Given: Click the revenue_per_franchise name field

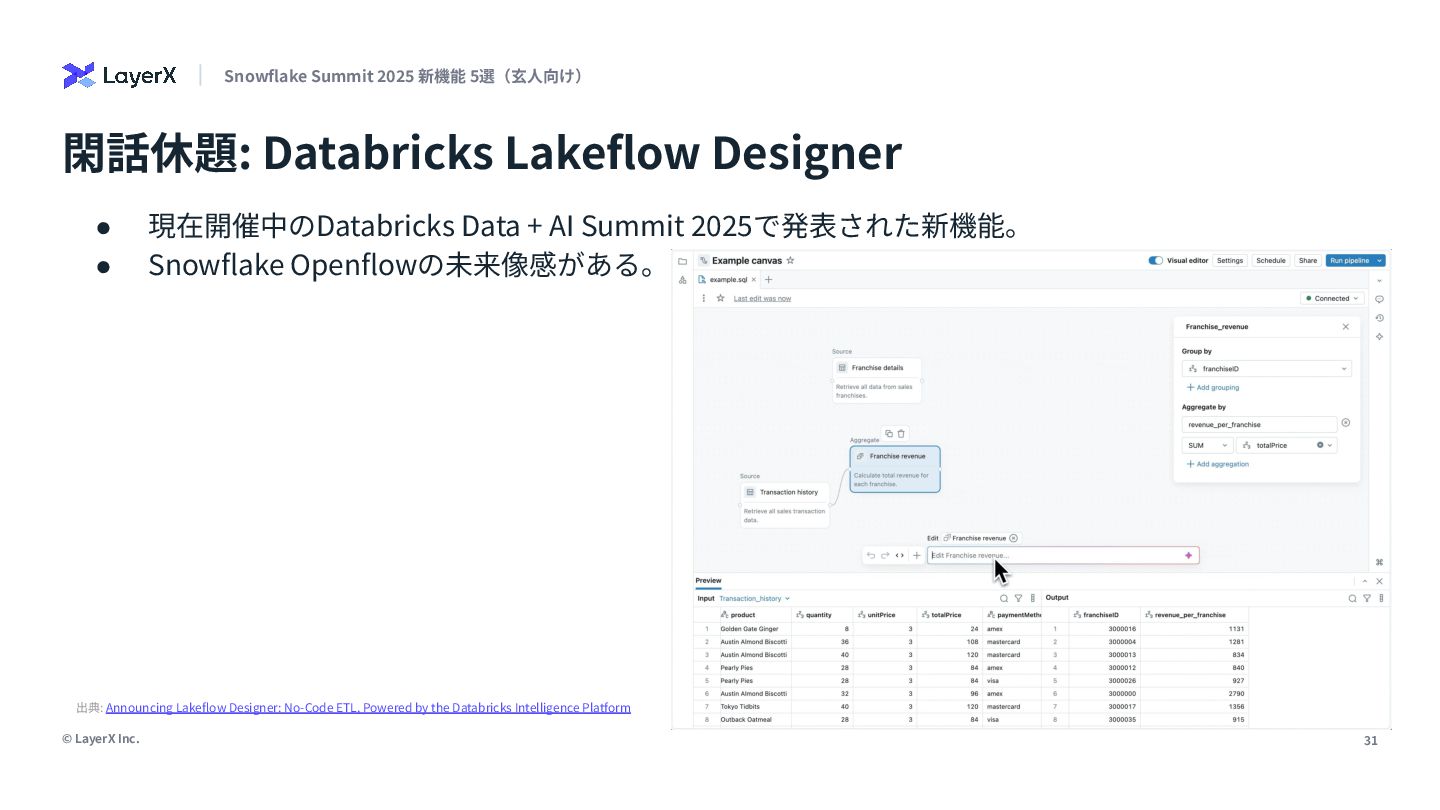Looking at the screenshot, I should [x=1259, y=424].
